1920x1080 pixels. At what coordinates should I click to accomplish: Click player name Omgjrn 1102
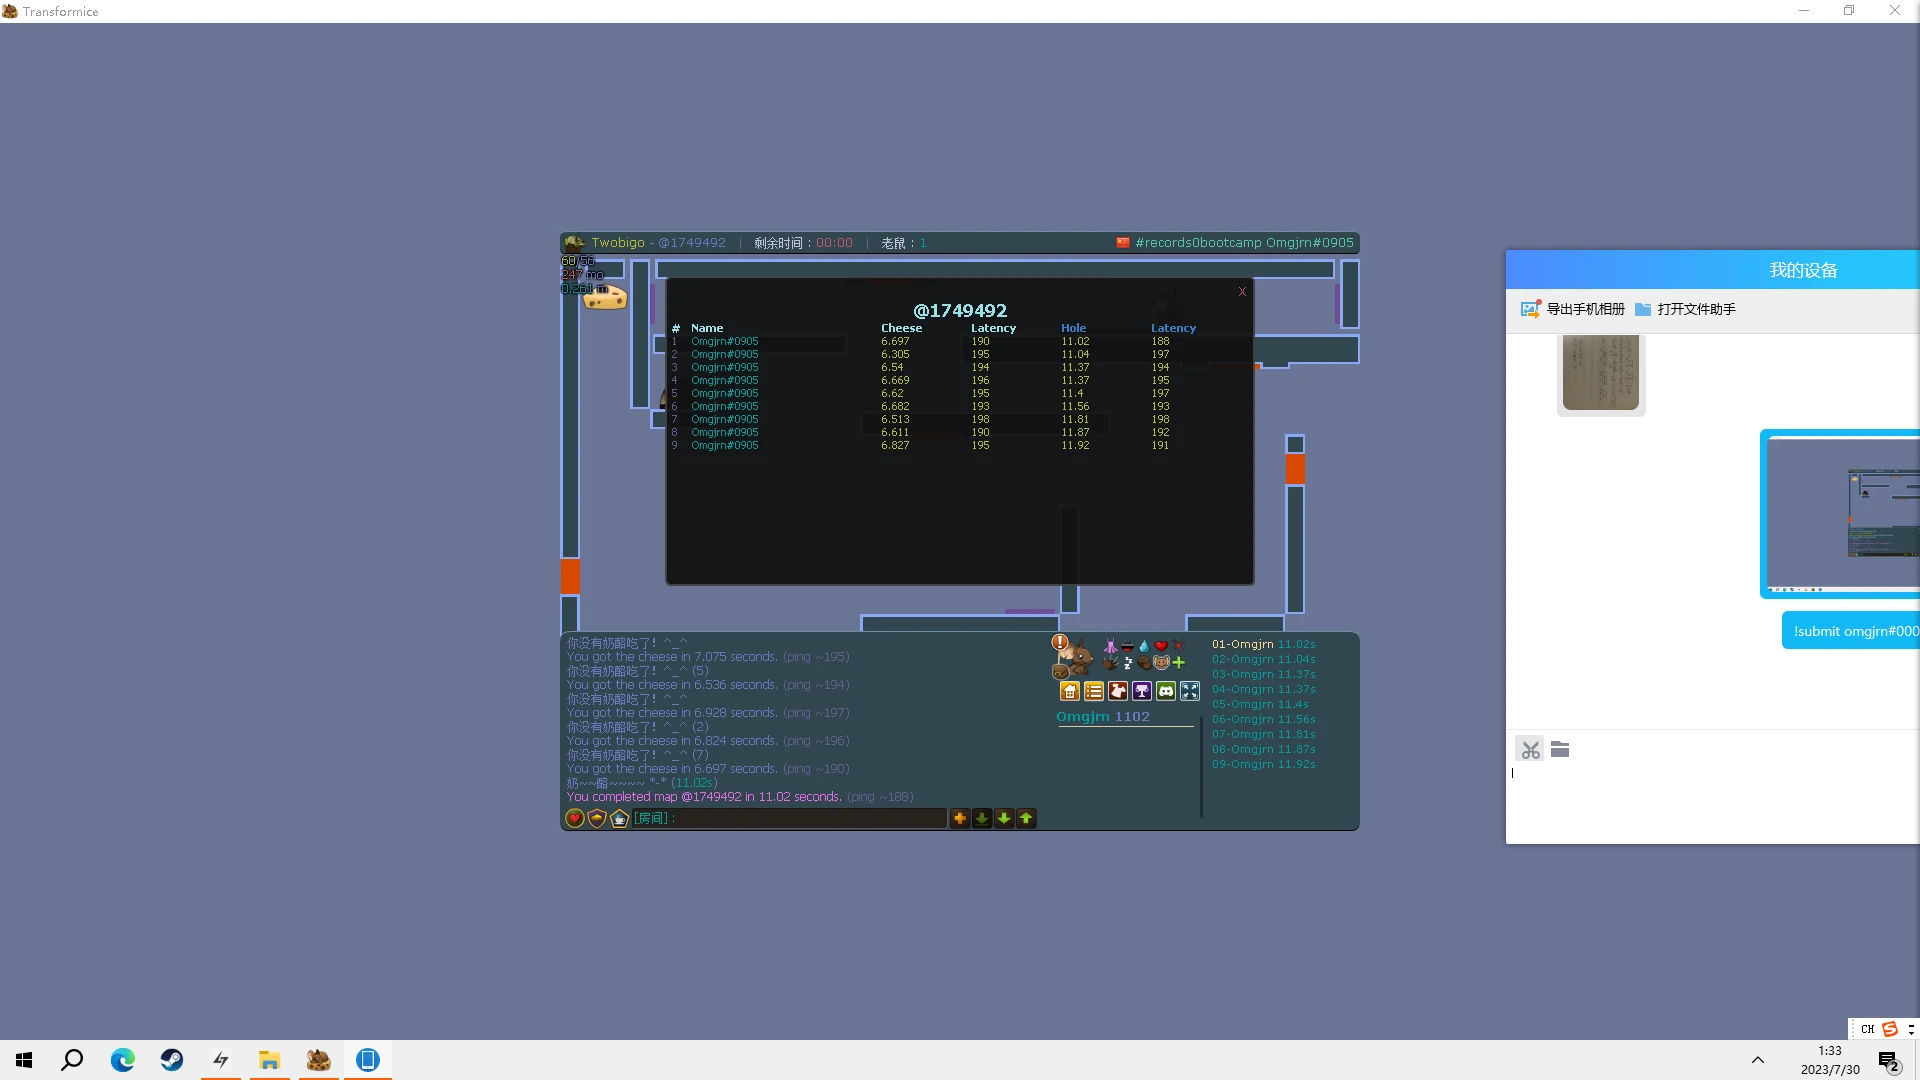click(x=1103, y=716)
